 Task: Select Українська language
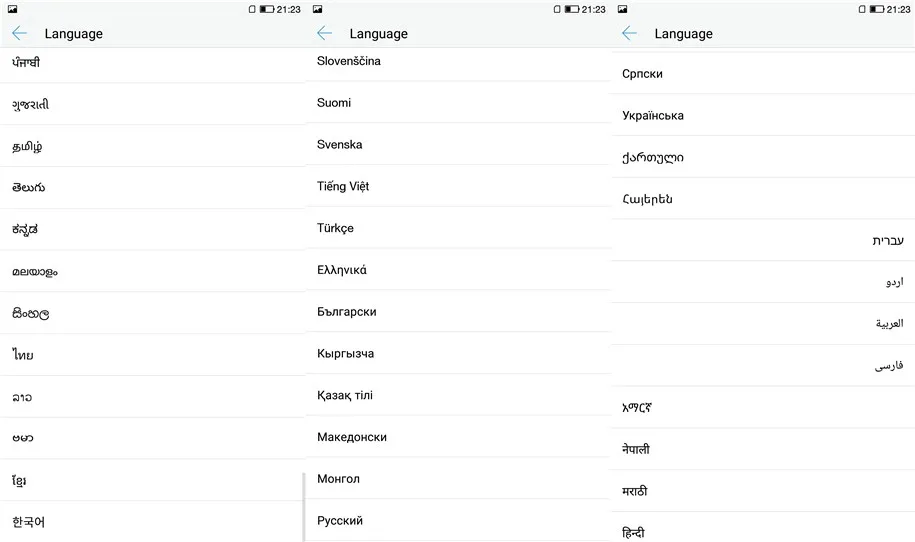(763, 116)
